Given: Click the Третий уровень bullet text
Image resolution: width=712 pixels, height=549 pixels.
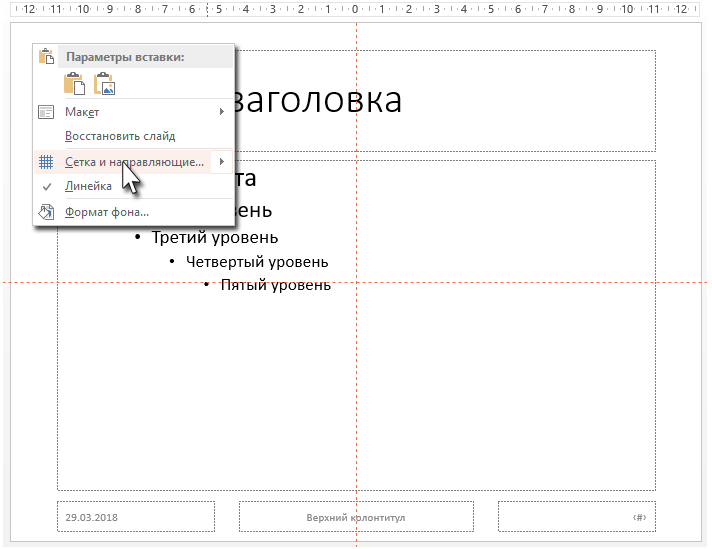Looking at the screenshot, I should click(x=215, y=237).
